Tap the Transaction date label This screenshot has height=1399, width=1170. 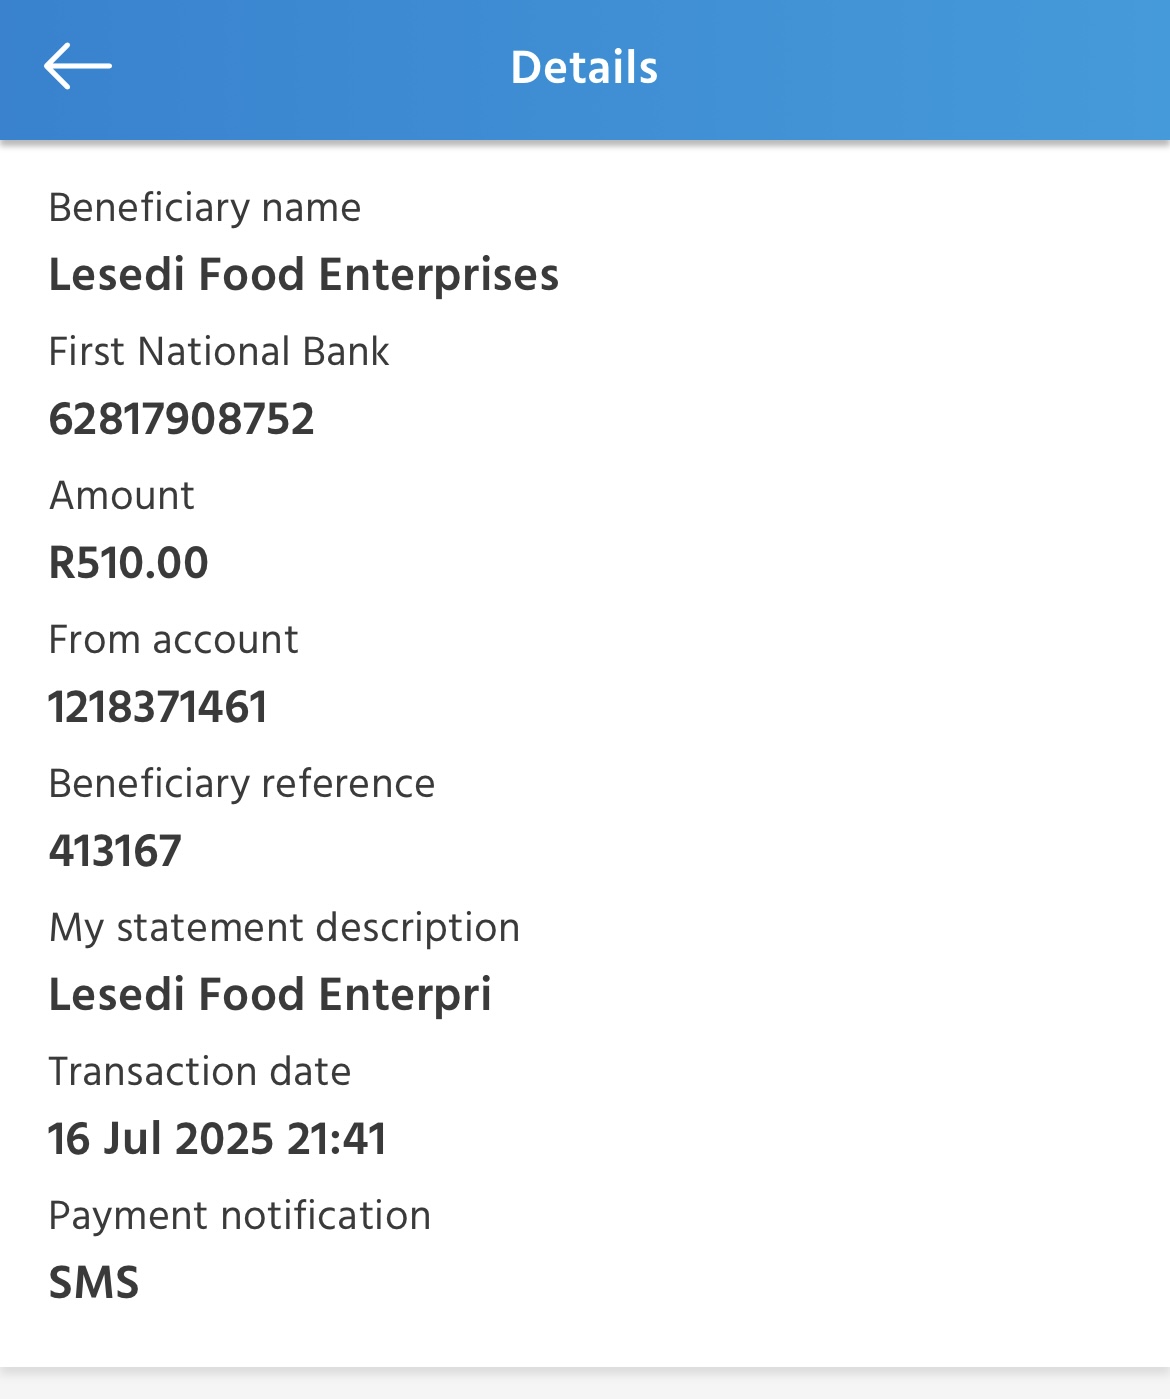tap(200, 1072)
